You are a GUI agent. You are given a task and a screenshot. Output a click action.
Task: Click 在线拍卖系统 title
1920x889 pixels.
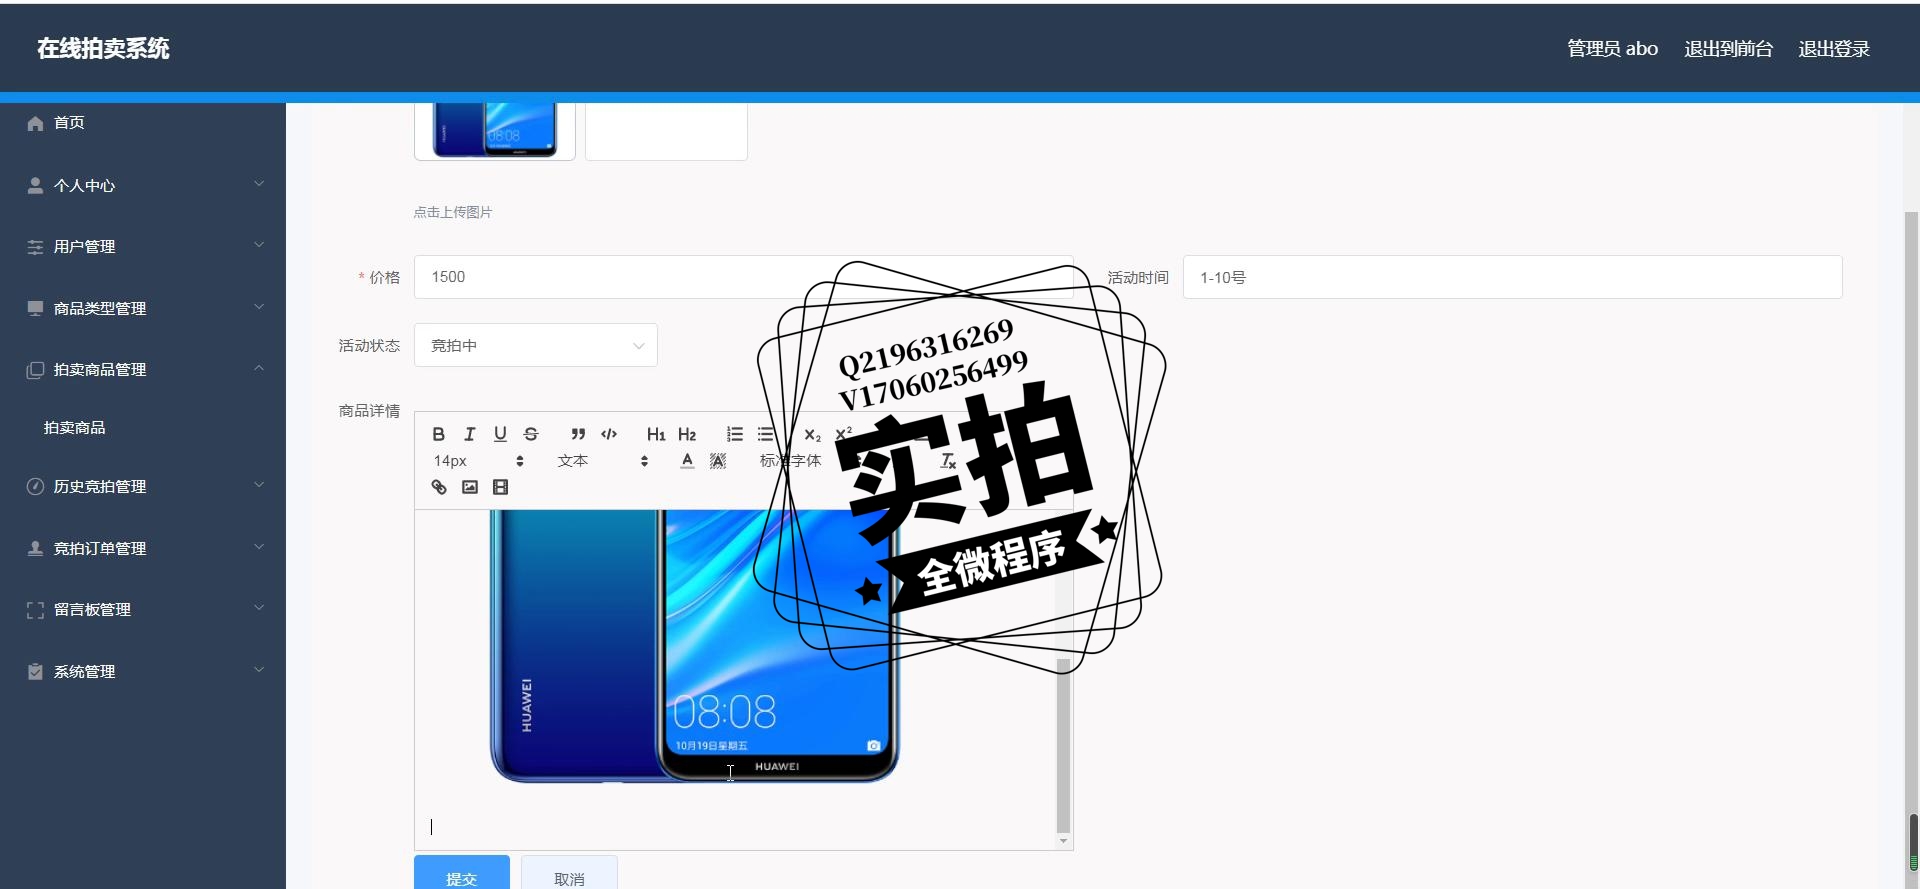coord(103,48)
